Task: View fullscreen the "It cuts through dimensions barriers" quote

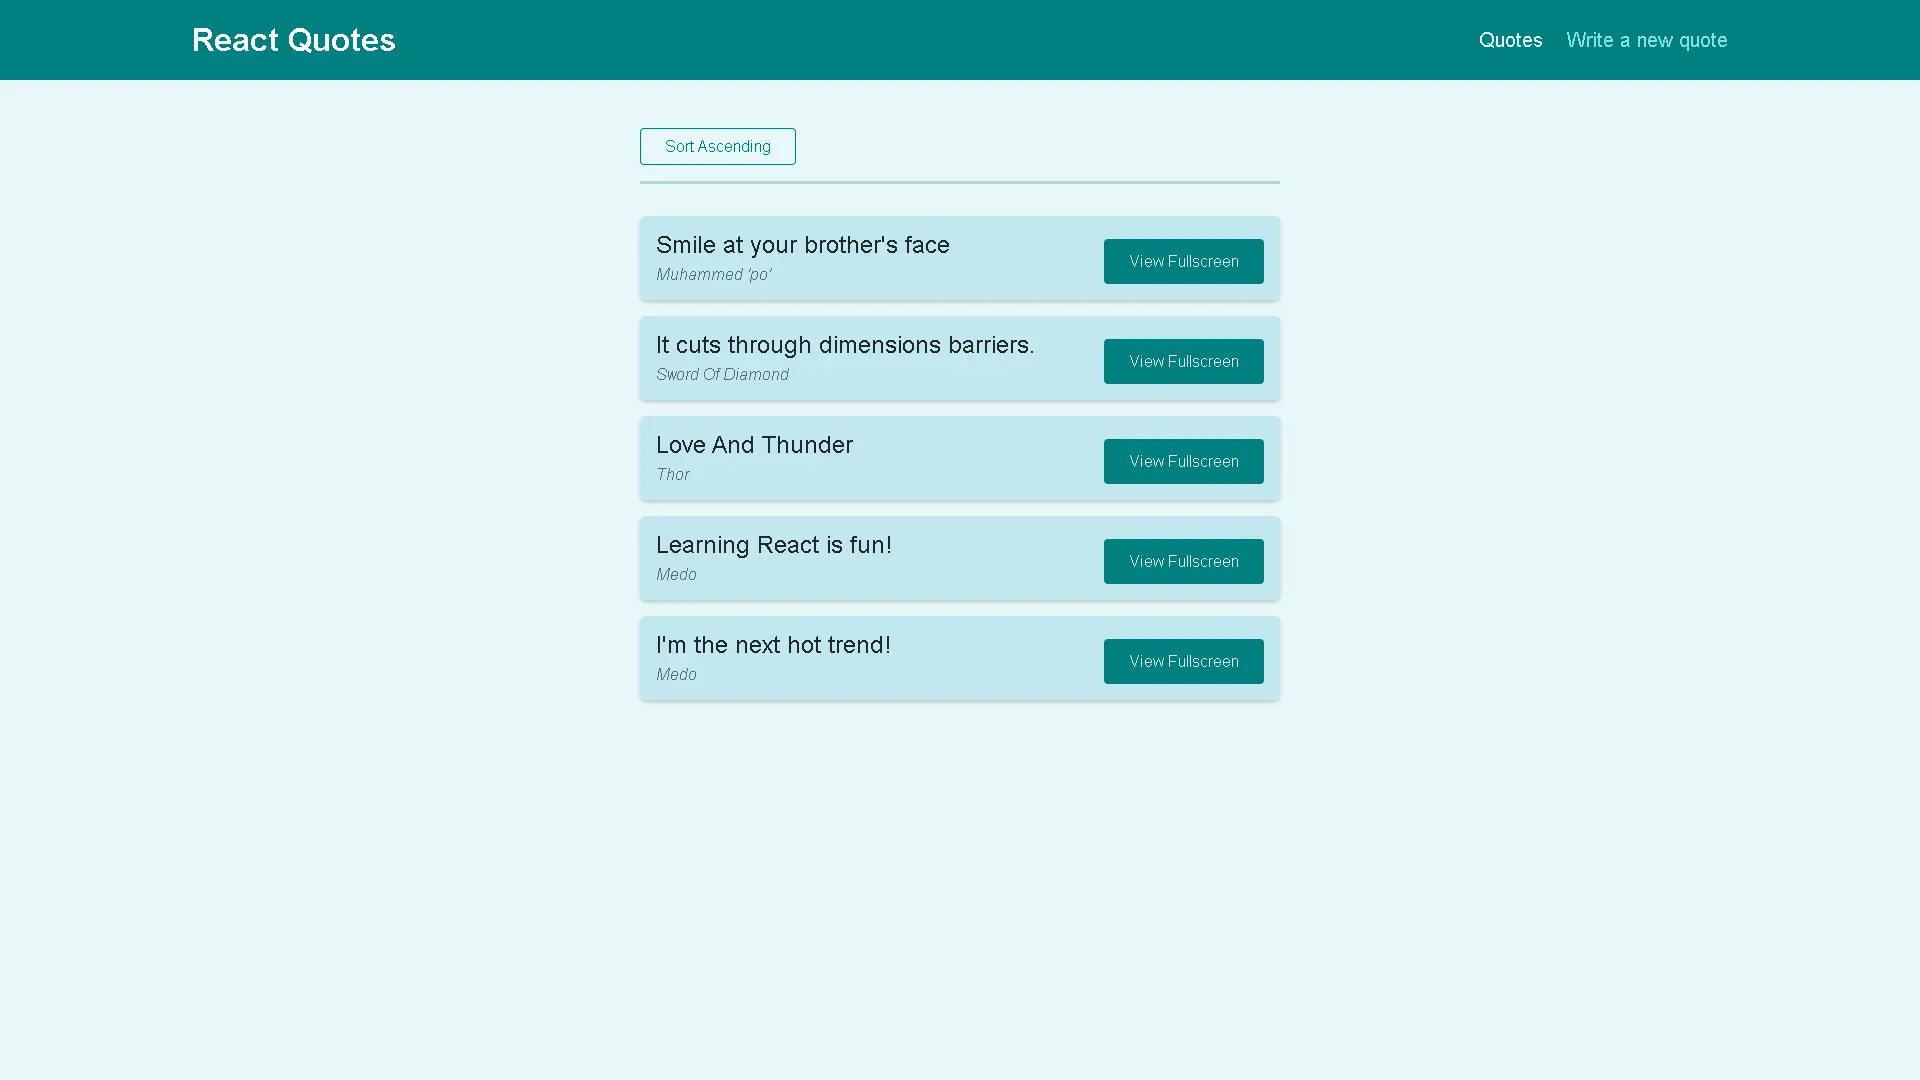Action: [x=1183, y=361]
